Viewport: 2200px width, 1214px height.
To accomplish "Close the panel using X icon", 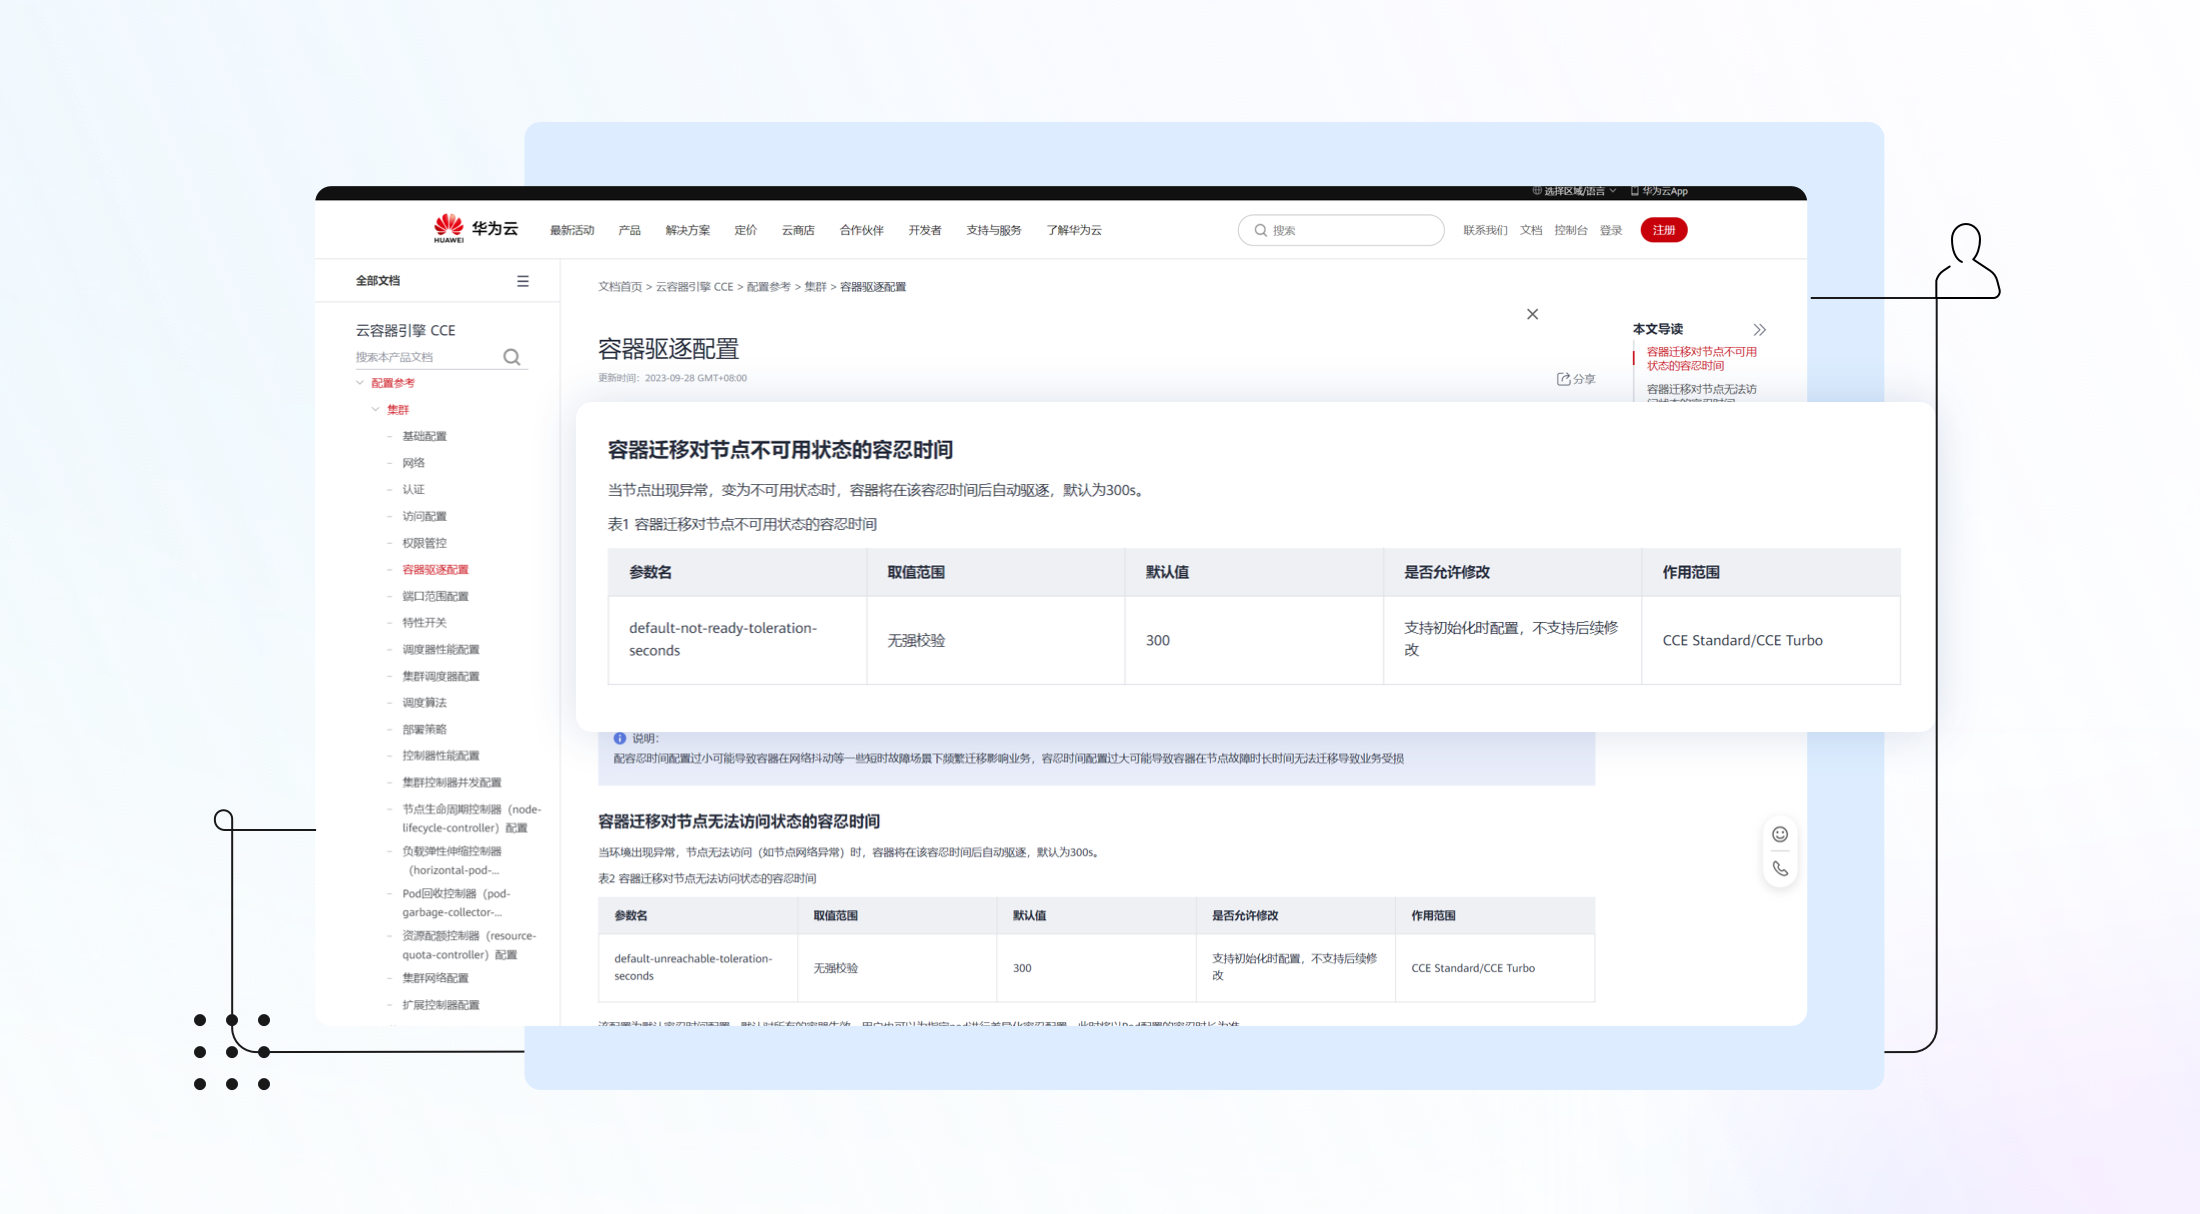I will click(x=1532, y=314).
